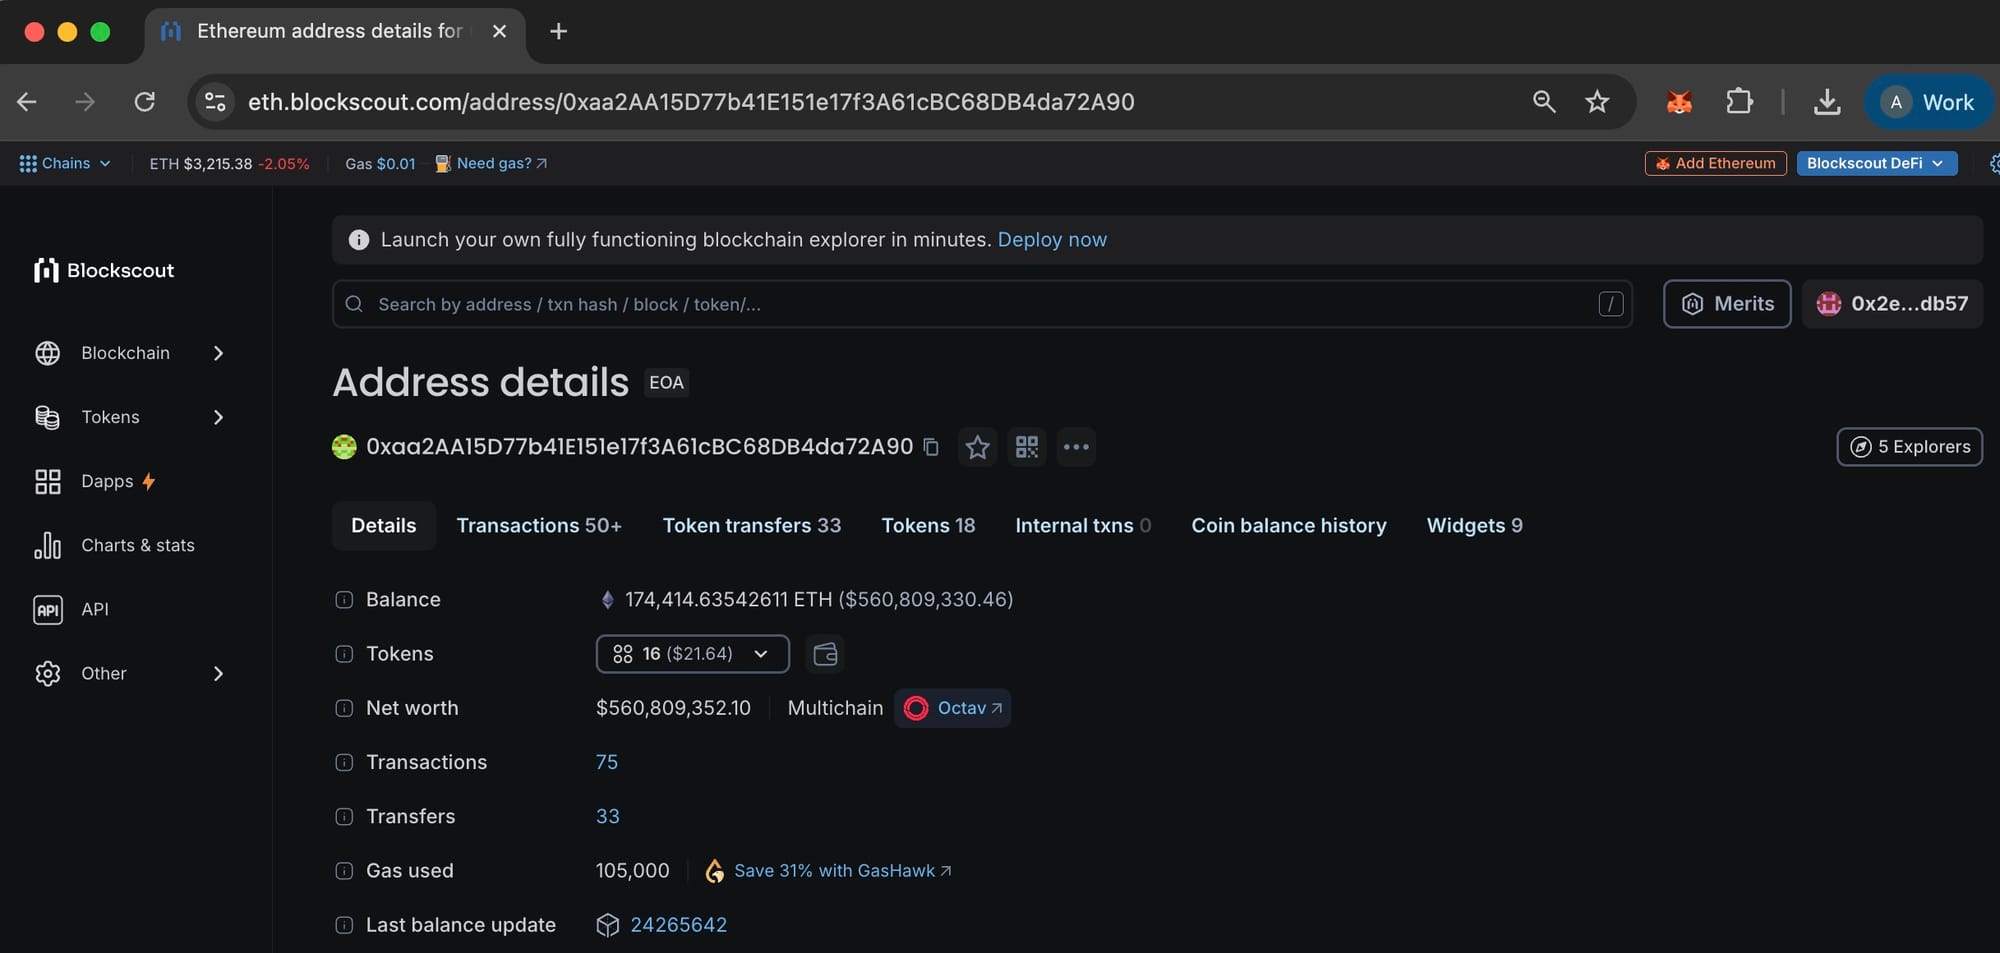
Task: Open the Blockscout DeFi dropdown
Action: coord(1876,163)
